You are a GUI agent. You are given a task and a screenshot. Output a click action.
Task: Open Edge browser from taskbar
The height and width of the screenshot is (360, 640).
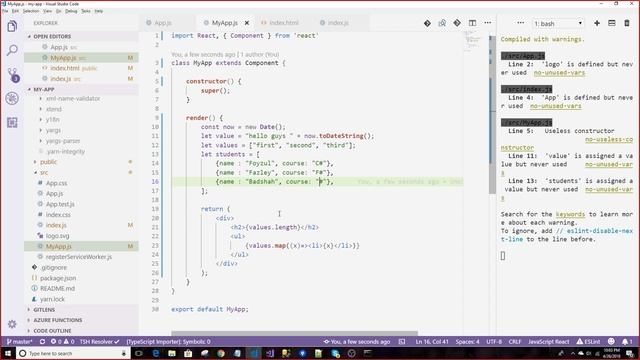tap(156, 353)
